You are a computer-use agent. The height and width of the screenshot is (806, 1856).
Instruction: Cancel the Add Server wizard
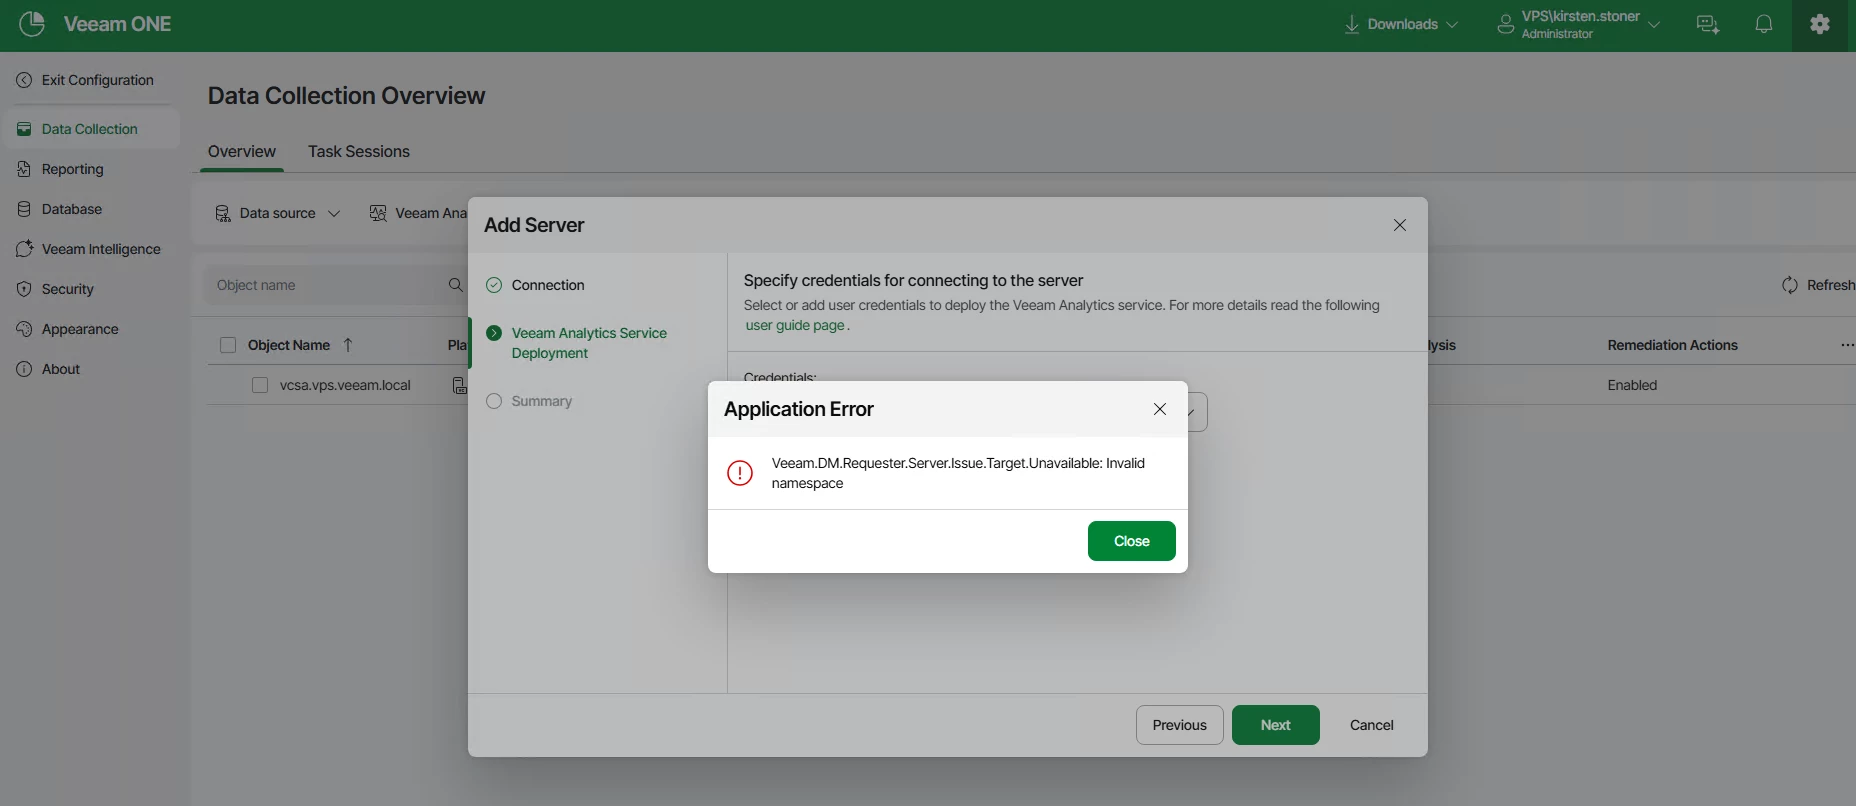[1372, 725]
